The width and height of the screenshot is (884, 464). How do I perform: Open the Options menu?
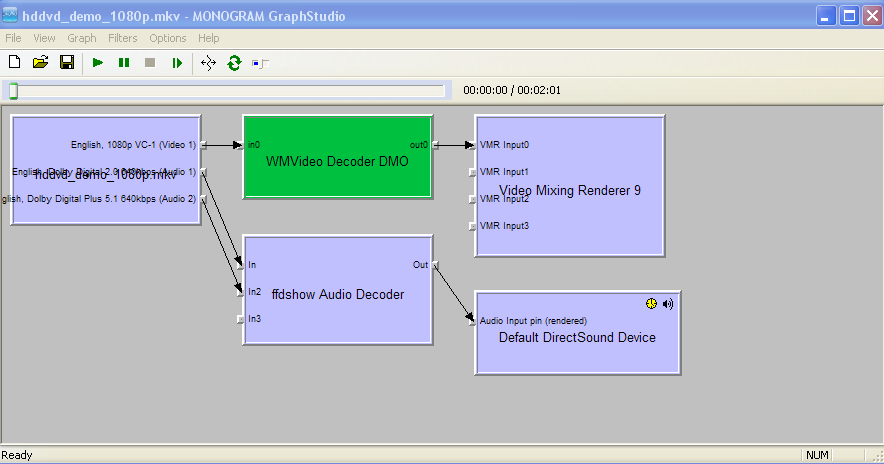167,38
